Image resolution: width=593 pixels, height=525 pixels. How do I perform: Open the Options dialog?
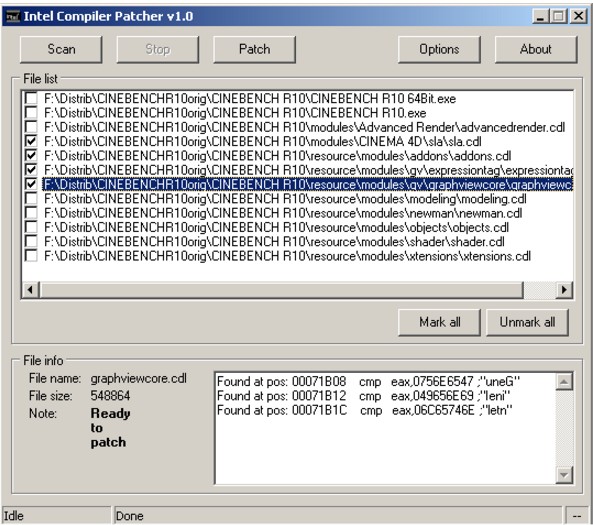[x=439, y=50]
